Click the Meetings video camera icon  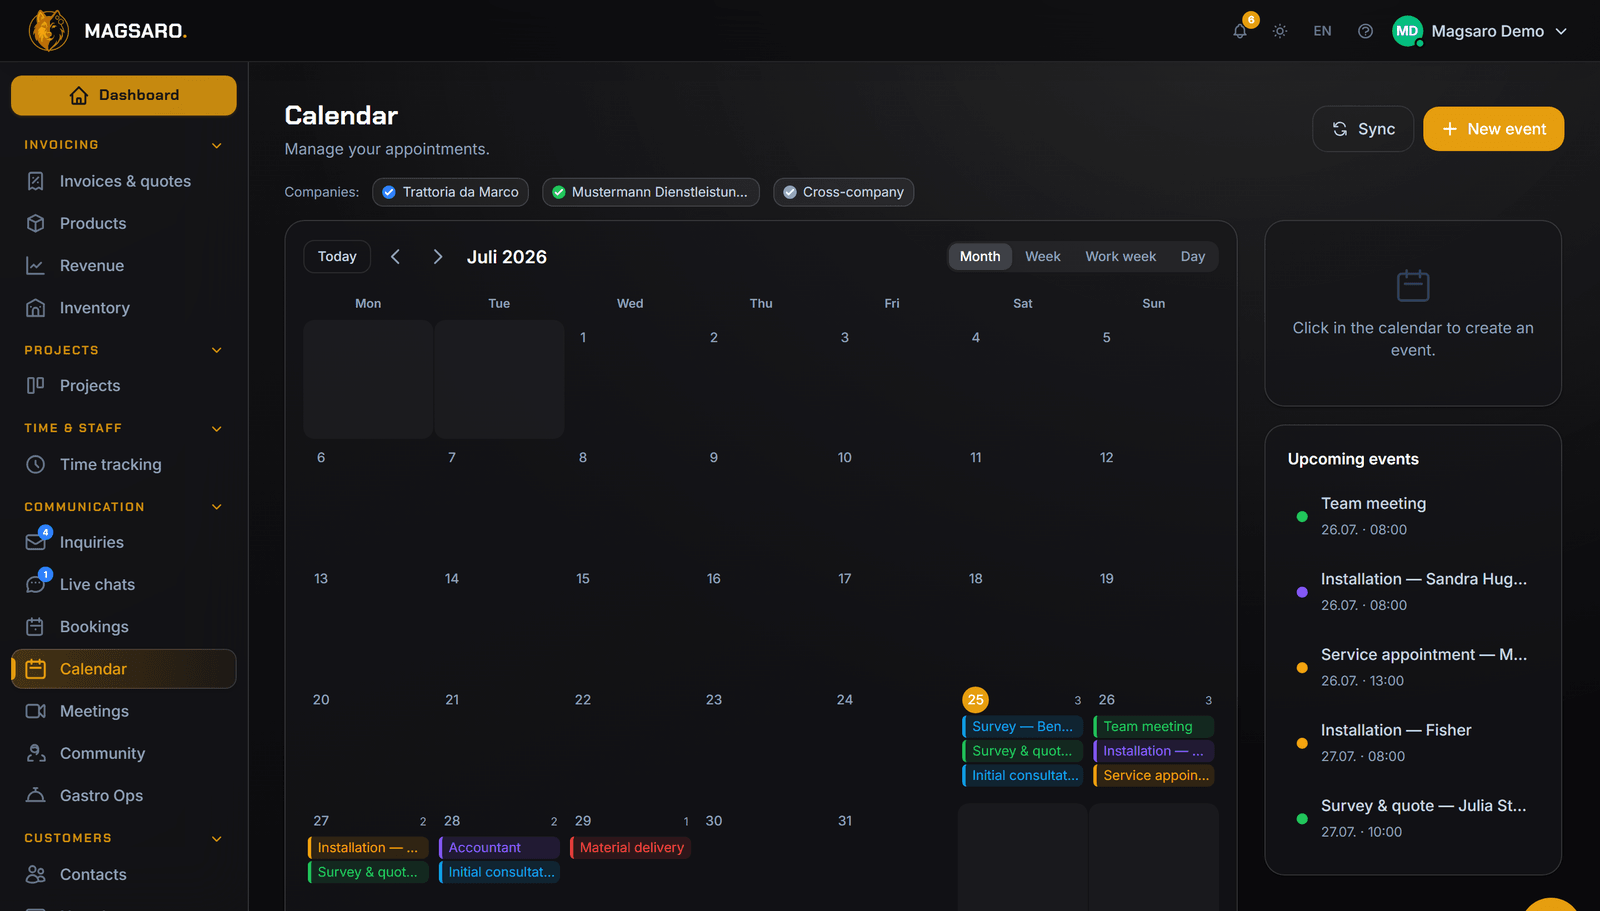click(x=36, y=711)
